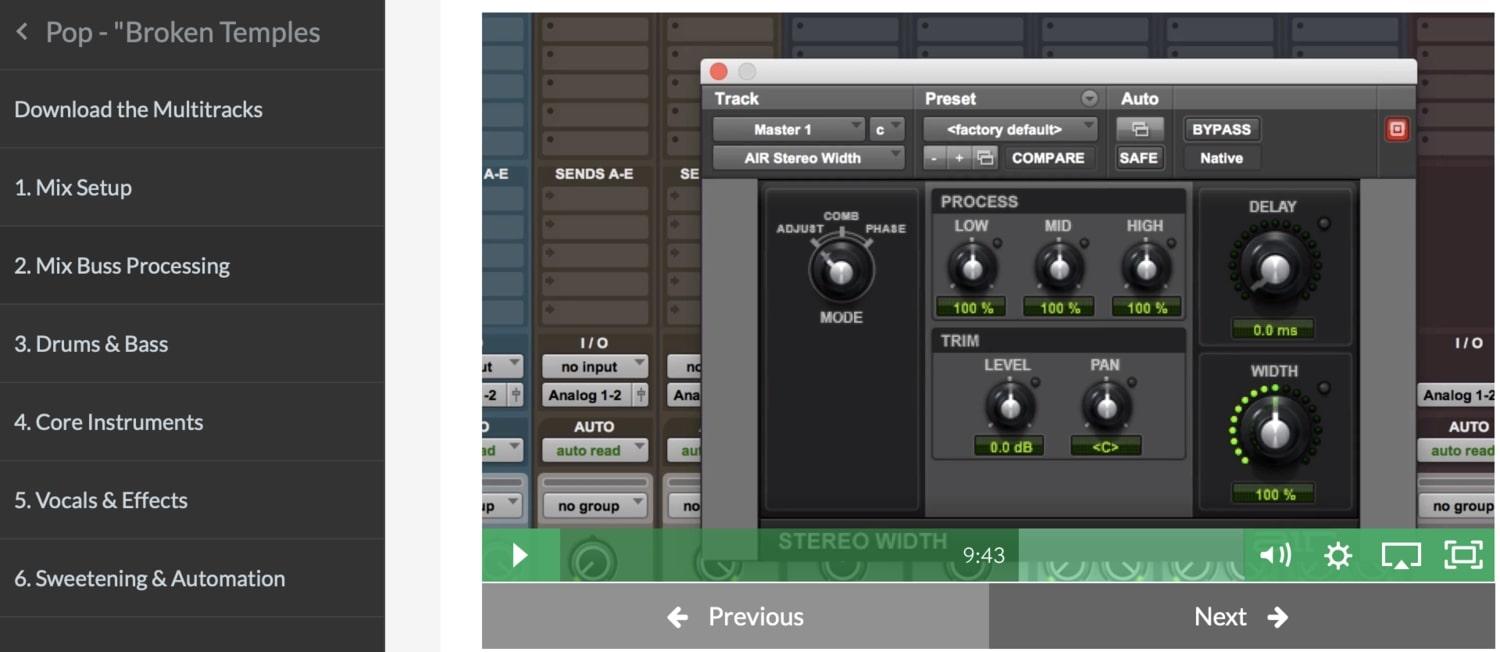
Task: Click the large DELAY knob
Action: (1274, 268)
